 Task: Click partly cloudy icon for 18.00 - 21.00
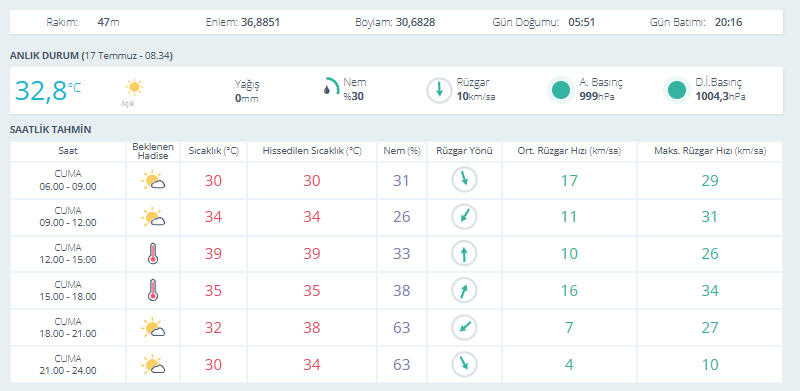pos(153,328)
